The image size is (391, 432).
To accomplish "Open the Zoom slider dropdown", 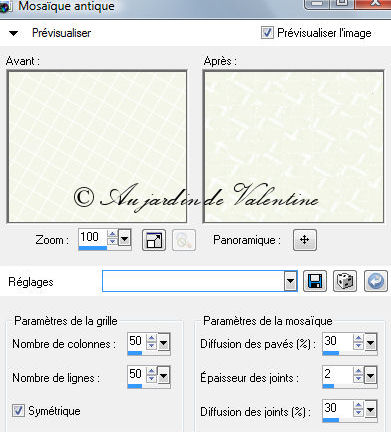I will (x=125, y=239).
